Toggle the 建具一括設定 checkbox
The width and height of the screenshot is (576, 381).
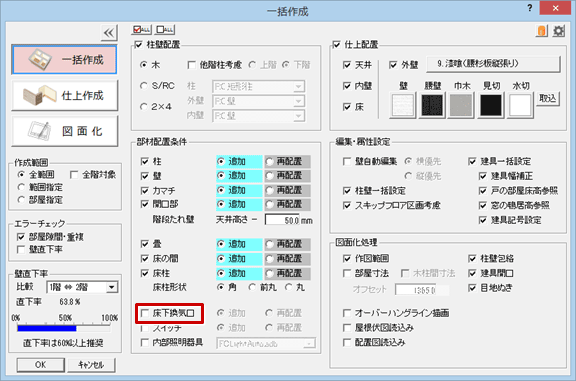472,162
